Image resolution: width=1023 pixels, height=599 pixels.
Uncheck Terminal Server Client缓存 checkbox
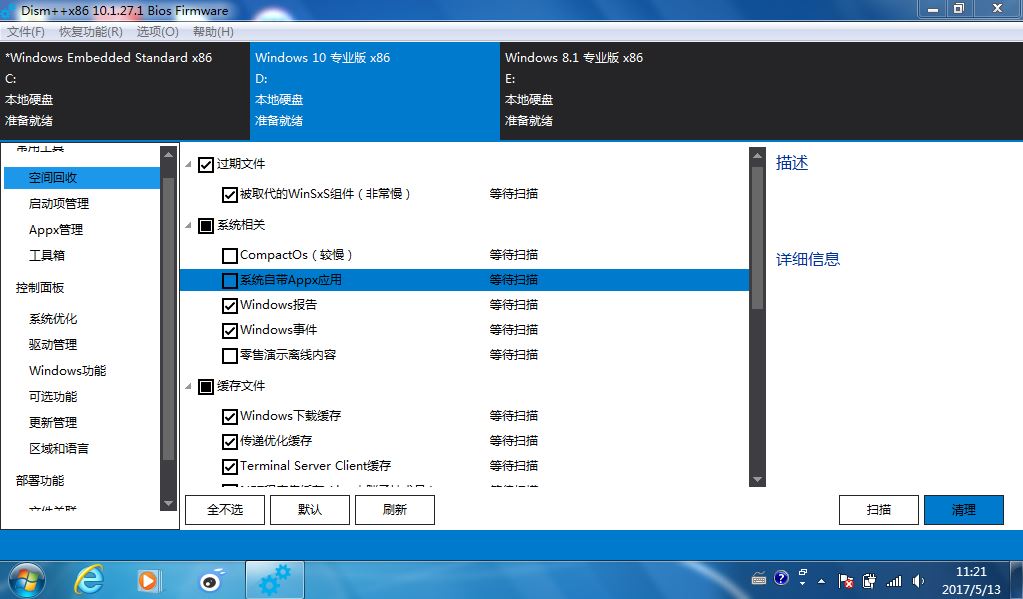pos(230,467)
